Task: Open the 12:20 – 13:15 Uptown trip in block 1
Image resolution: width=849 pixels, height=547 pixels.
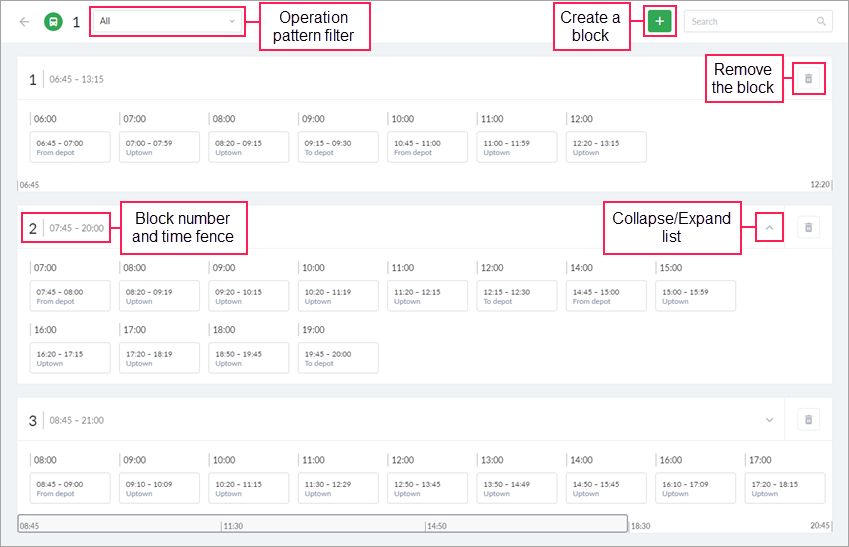Action: pyautogui.click(x=607, y=147)
